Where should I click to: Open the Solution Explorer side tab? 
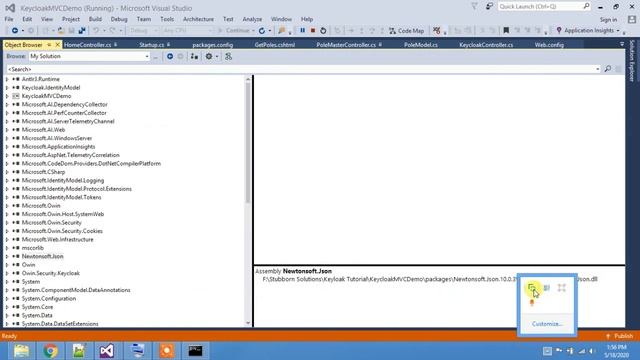point(632,60)
